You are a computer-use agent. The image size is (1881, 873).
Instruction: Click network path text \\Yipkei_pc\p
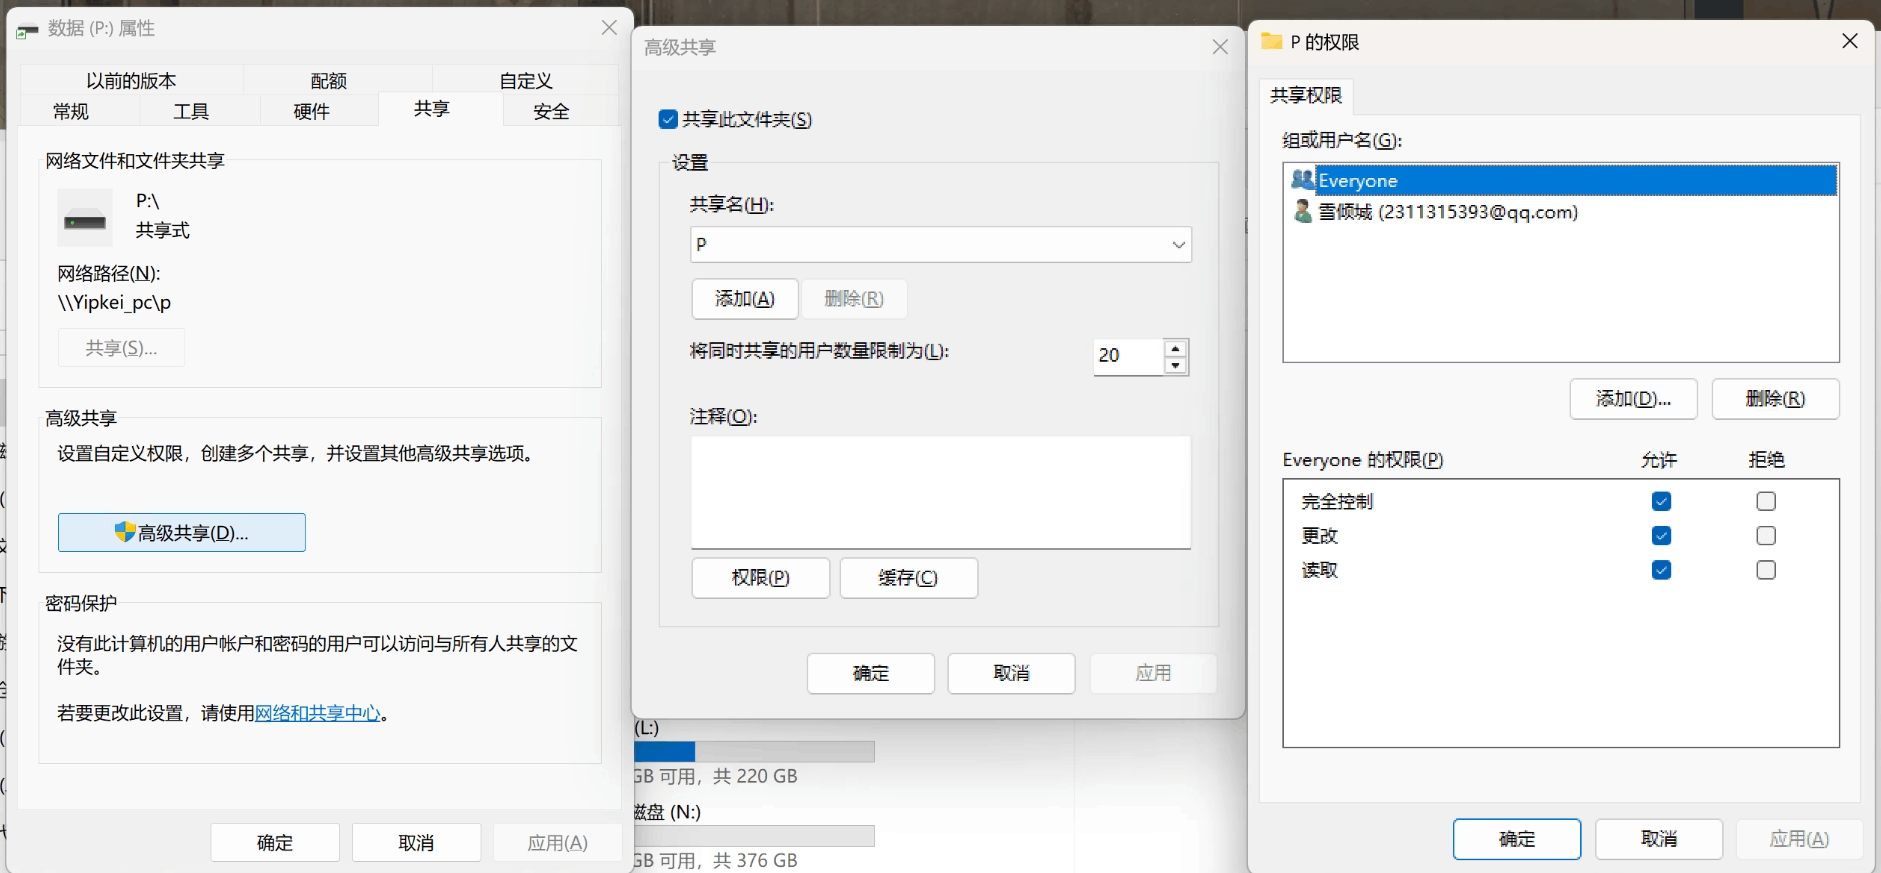click(114, 302)
